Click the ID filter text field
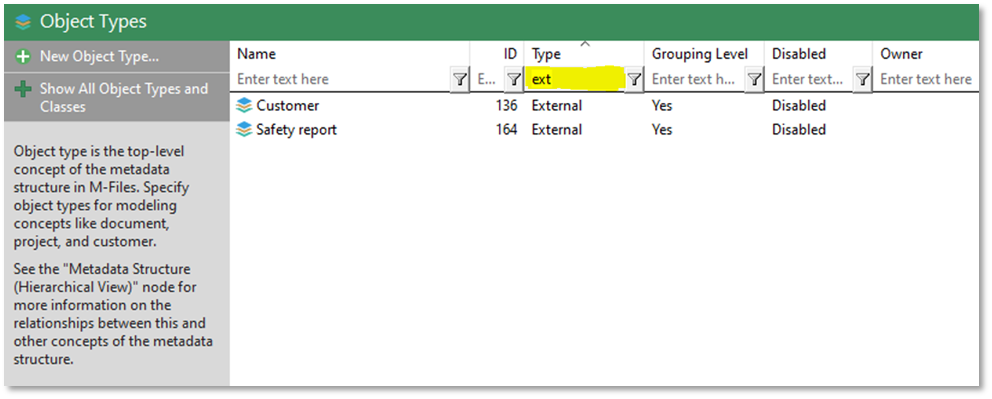The image size is (992, 399). coord(488,80)
